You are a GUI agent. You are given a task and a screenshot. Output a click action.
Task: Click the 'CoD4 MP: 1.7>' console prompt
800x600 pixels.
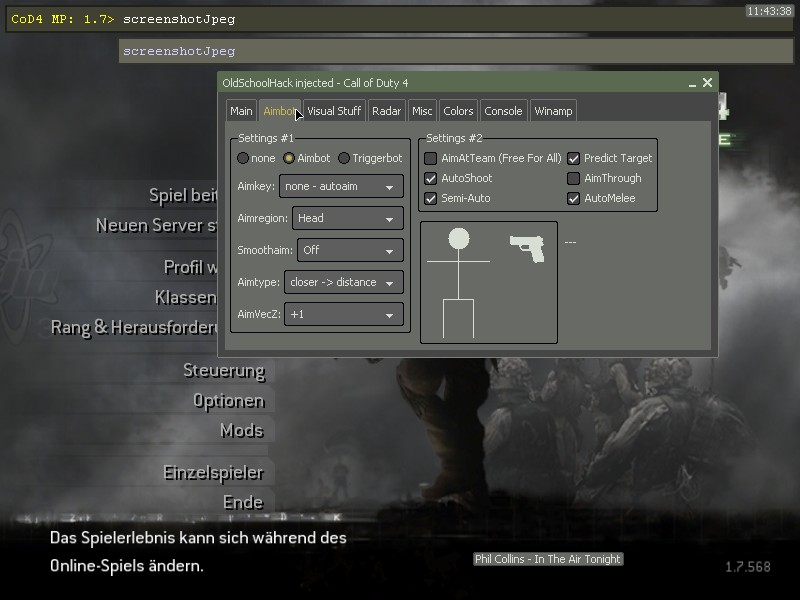coord(63,19)
